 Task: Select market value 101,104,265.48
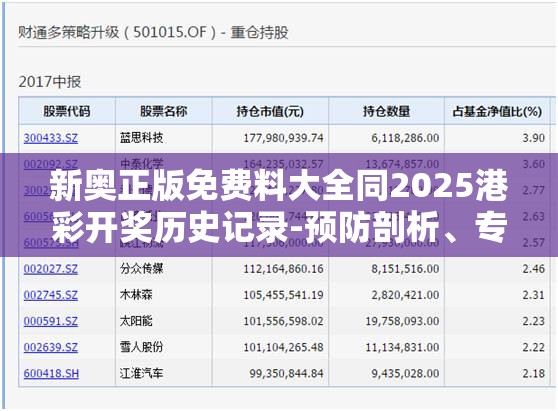tap(283, 347)
